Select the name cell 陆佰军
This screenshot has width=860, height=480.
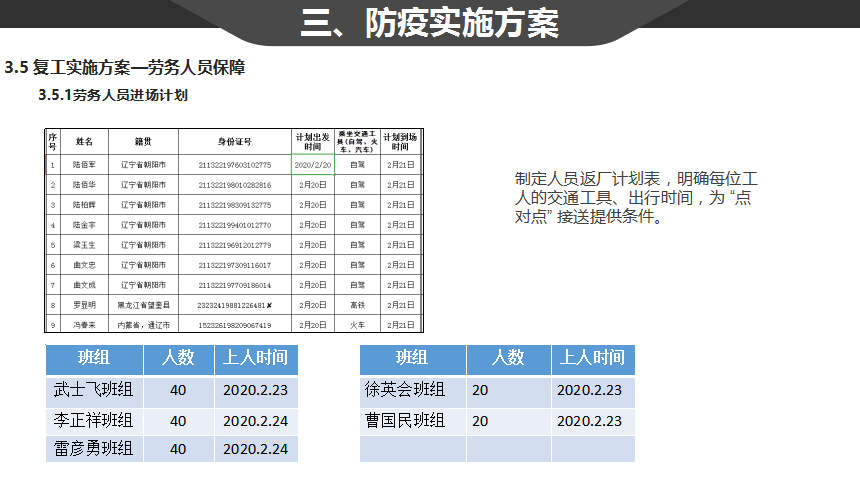click(84, 165)
